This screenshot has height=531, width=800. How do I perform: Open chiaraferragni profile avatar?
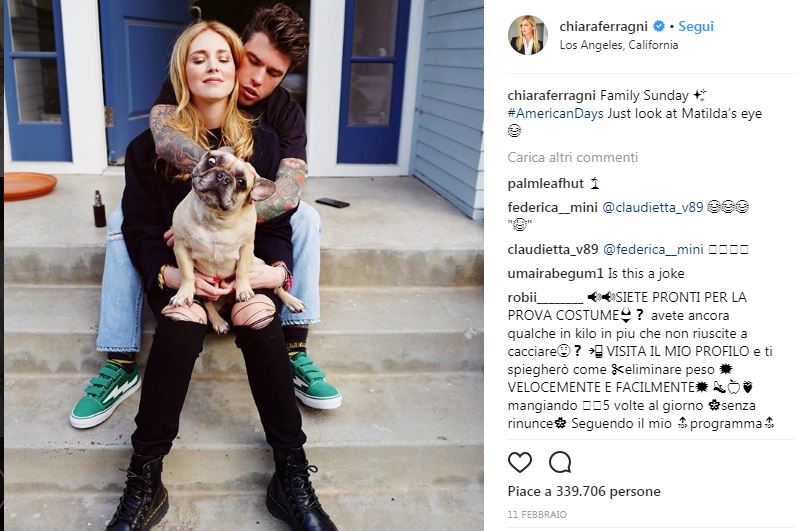click(528, 35)
